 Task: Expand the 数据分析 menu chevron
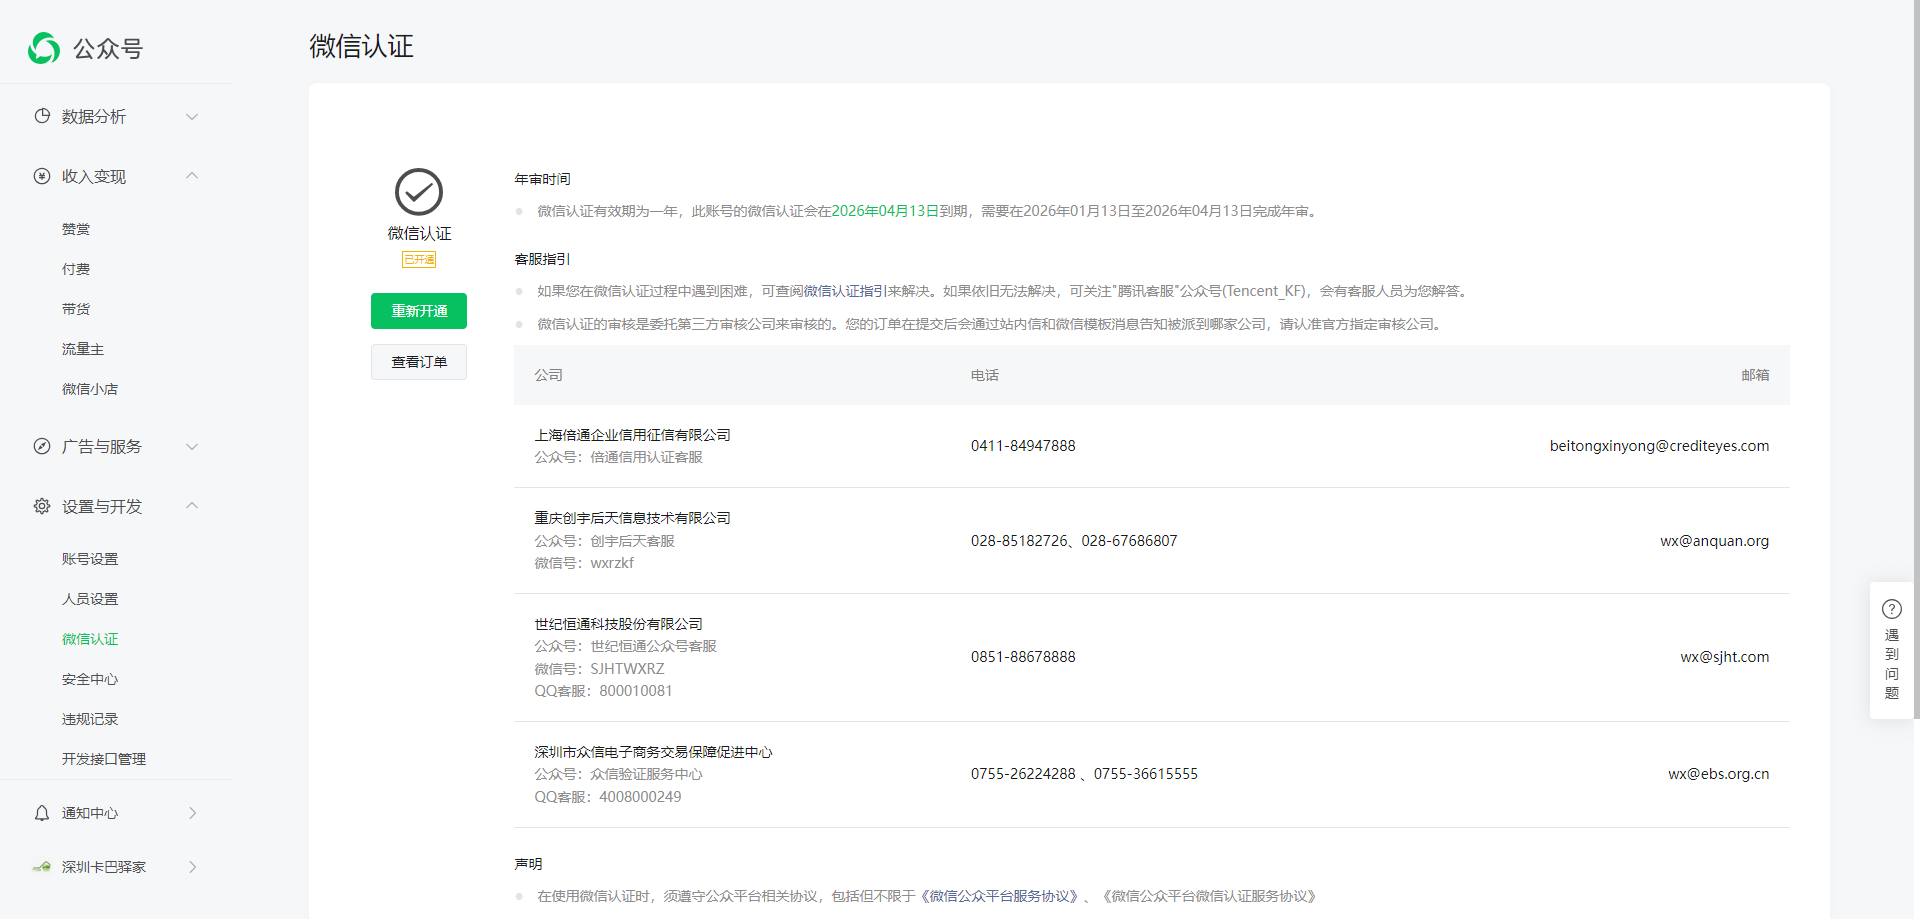pyautogui.click(x=192, y=117)
